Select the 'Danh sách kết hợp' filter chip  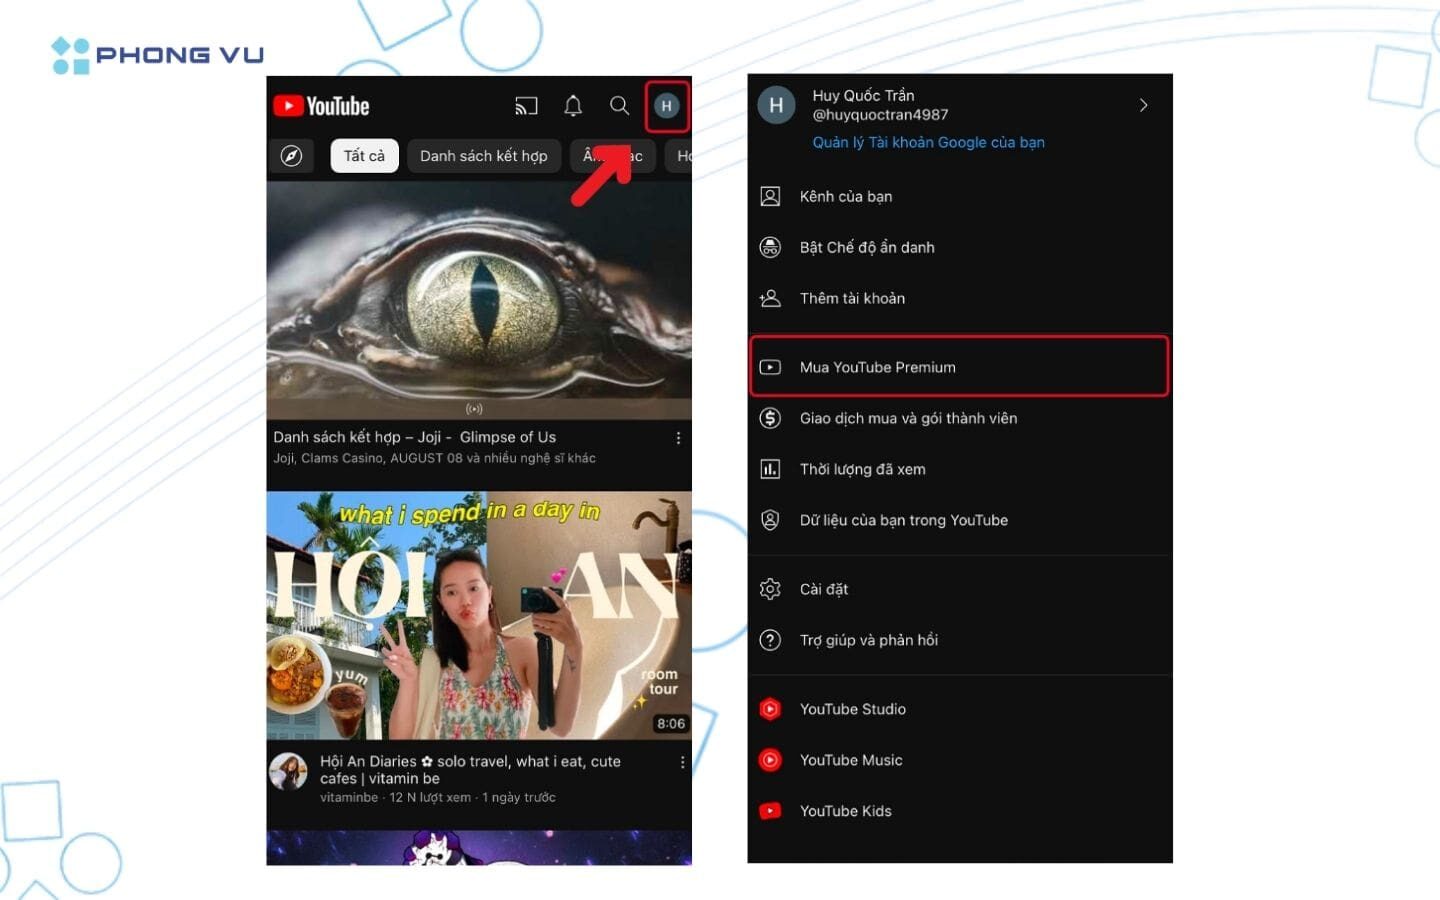pyautogui.click(x=484, y=156)
